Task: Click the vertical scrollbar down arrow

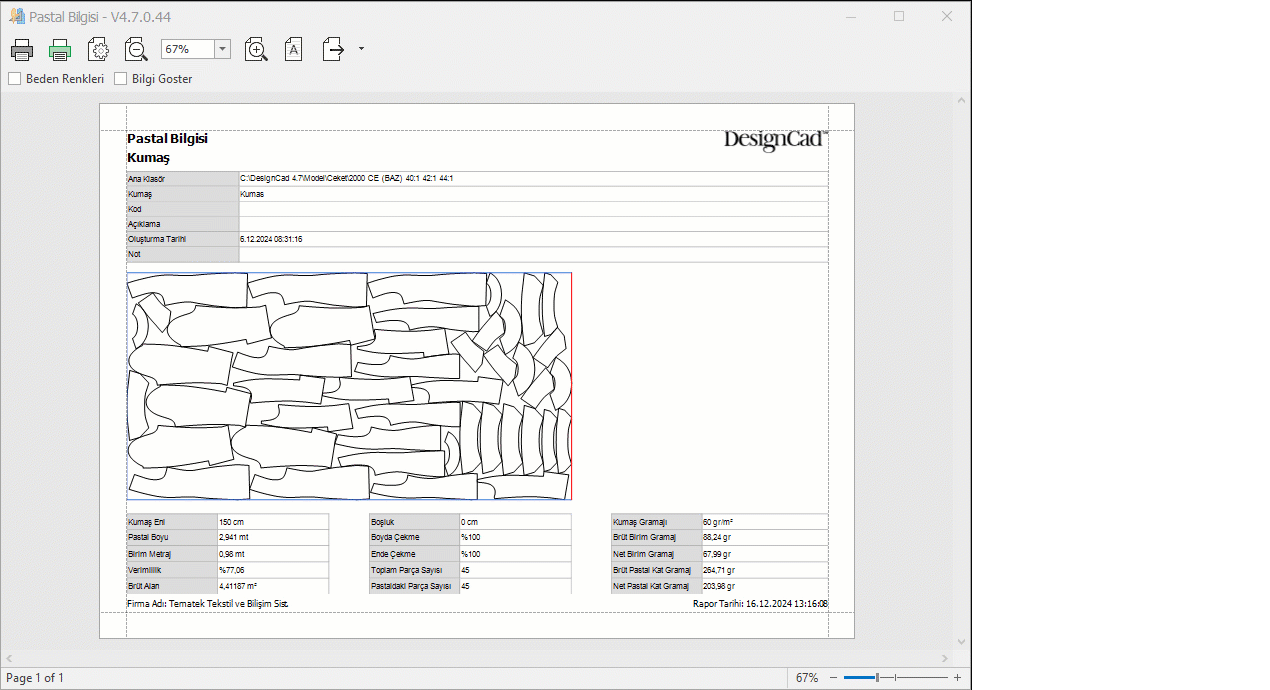Action: [x=962, y=641]
